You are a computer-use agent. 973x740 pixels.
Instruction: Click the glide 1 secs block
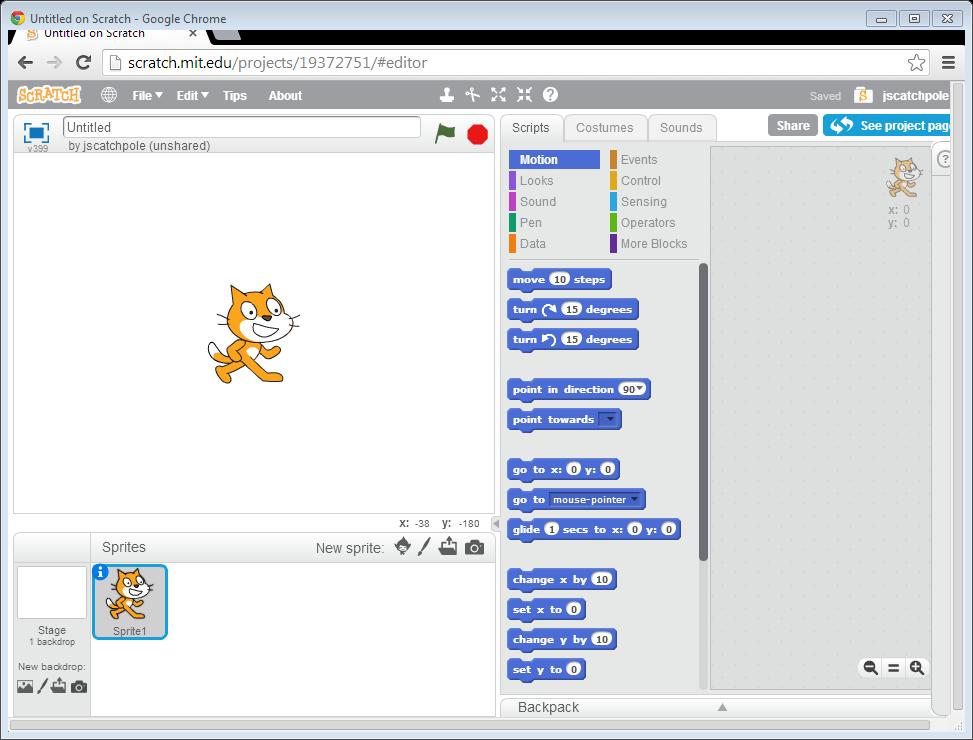[593, 530]
